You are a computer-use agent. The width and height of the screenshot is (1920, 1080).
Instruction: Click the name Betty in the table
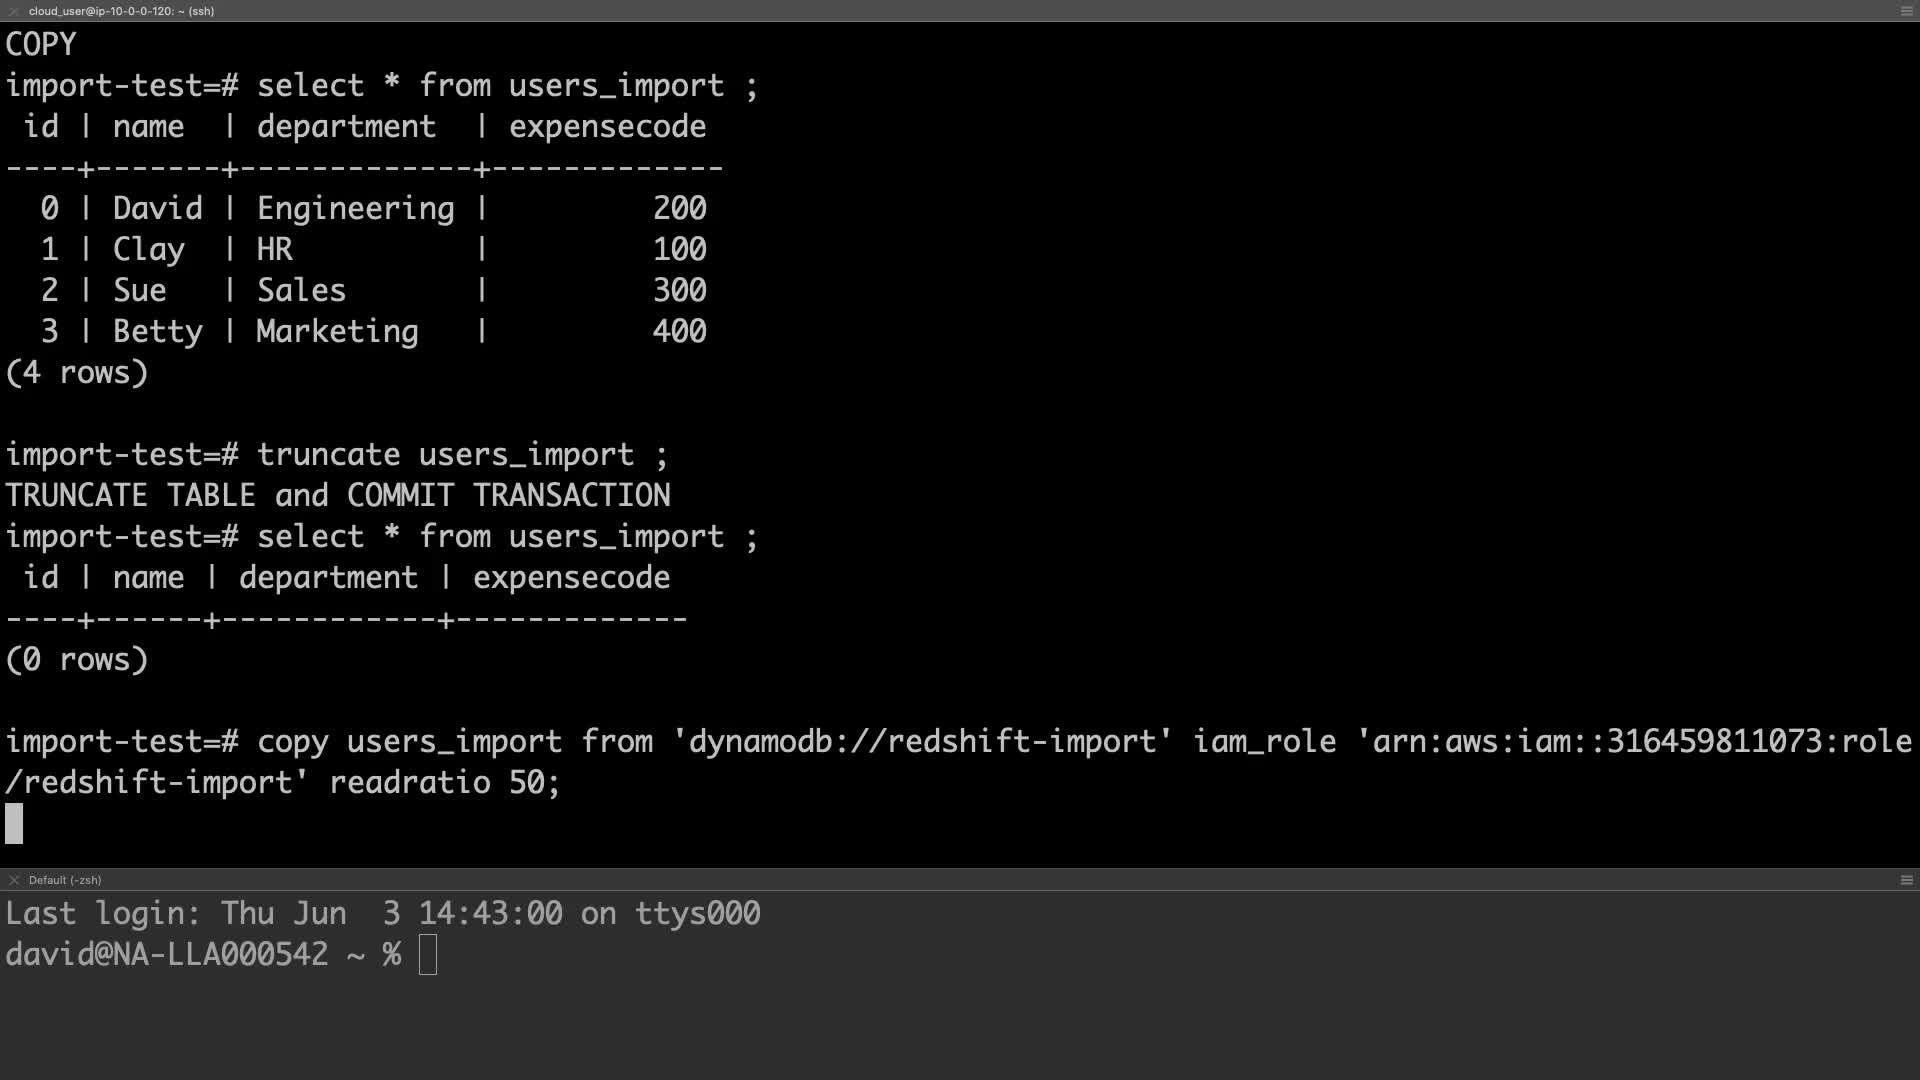157,331
